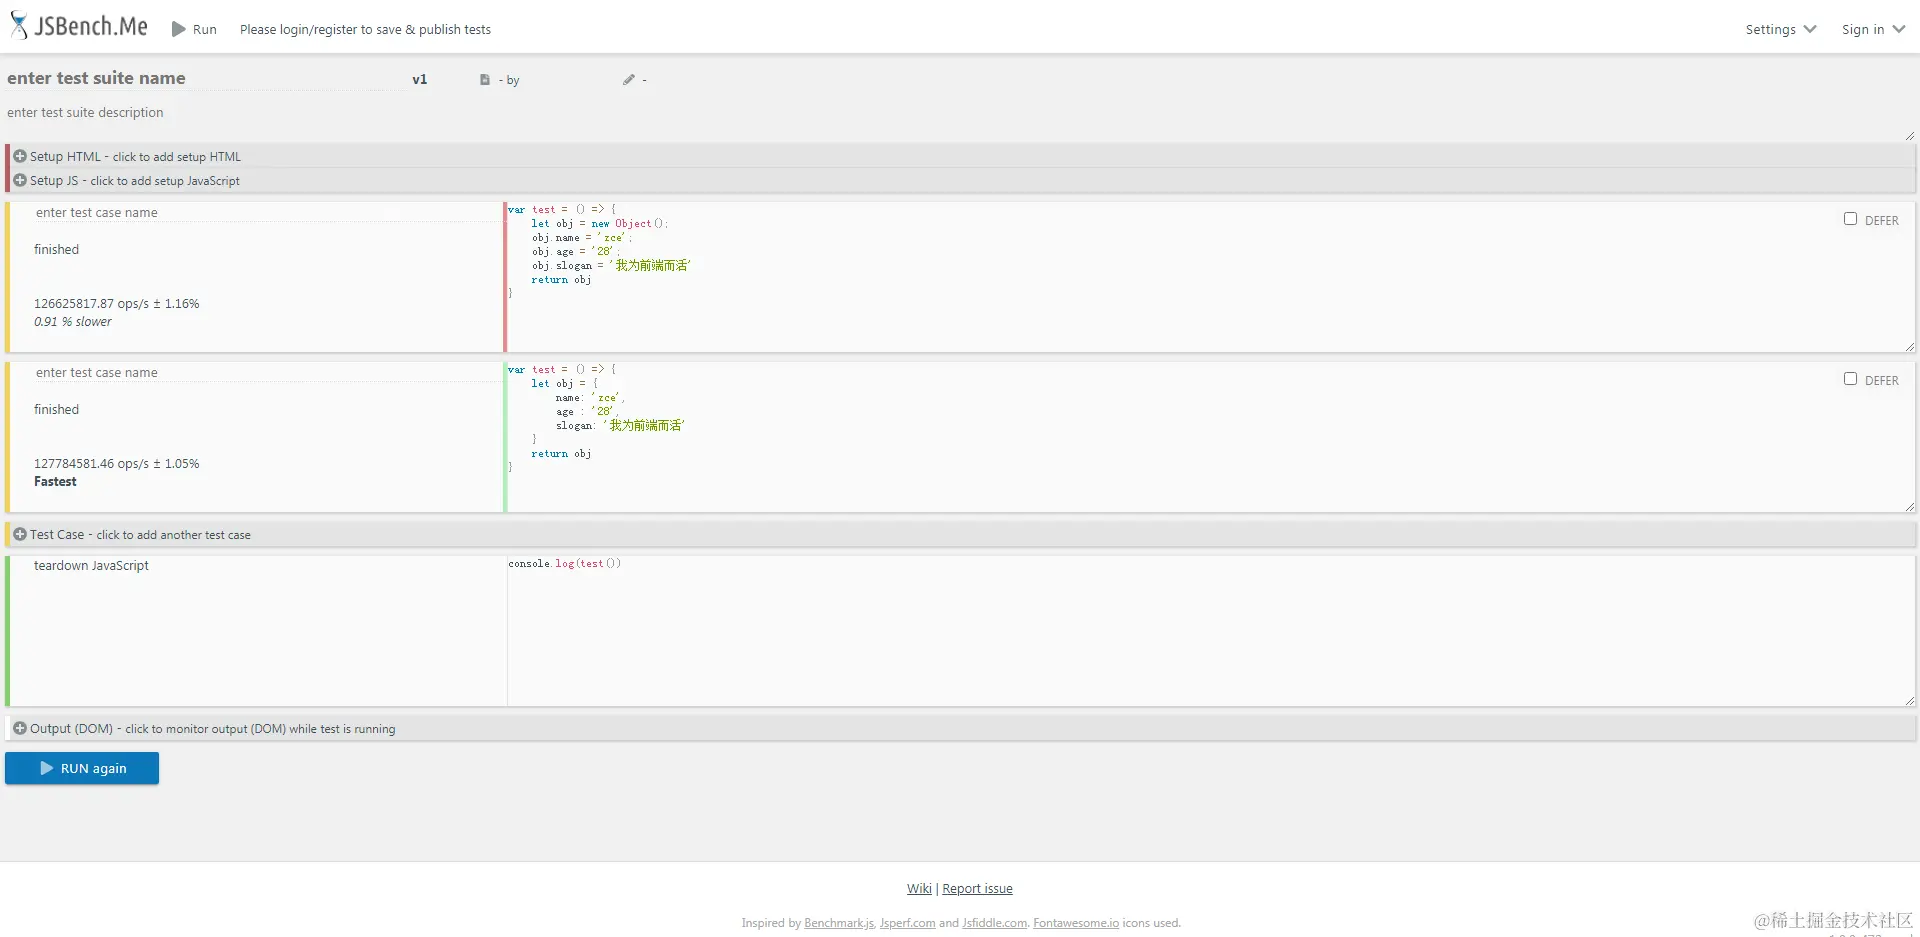Click the '0.91 % slower' result label

click(73, 322)
